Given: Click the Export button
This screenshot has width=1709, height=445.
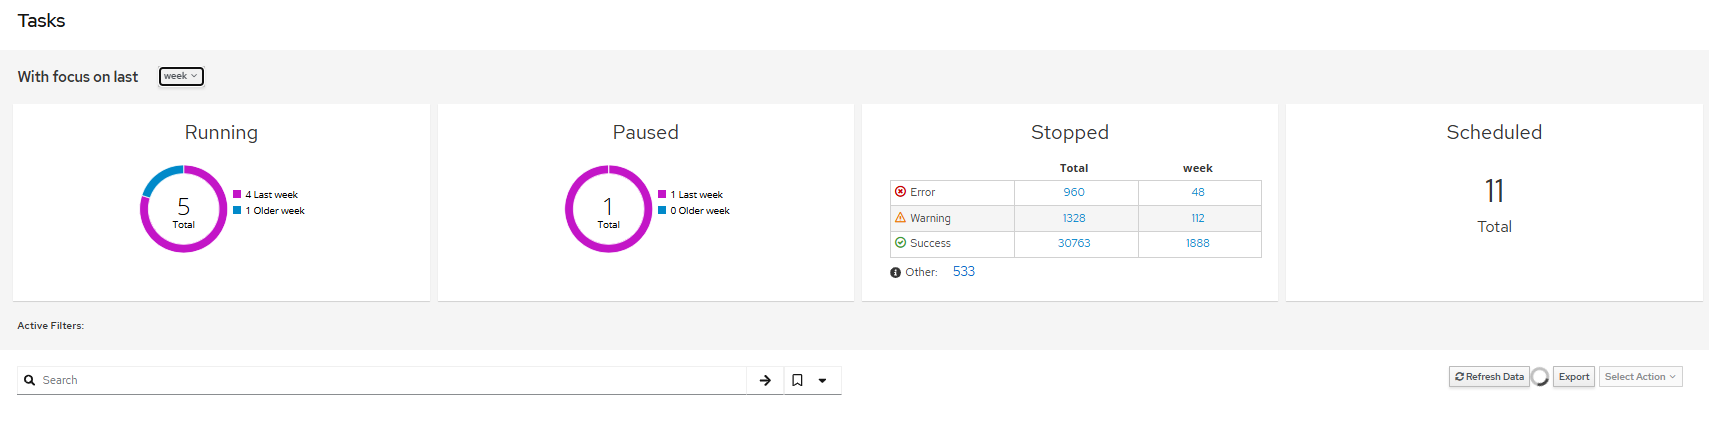Looking at the screenshot, I should click(x=1573, y=377).
